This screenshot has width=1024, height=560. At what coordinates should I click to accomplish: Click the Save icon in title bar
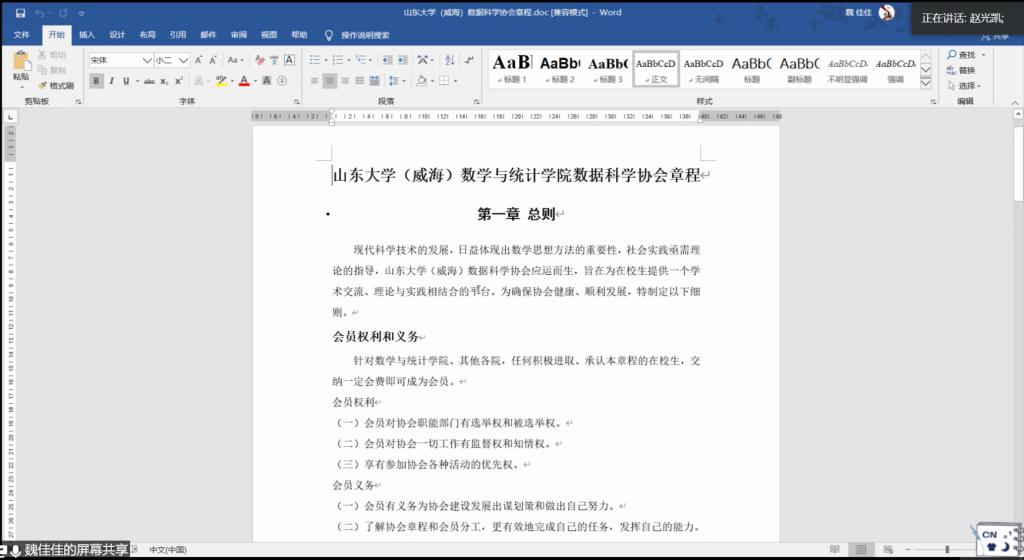coord(20,13)
